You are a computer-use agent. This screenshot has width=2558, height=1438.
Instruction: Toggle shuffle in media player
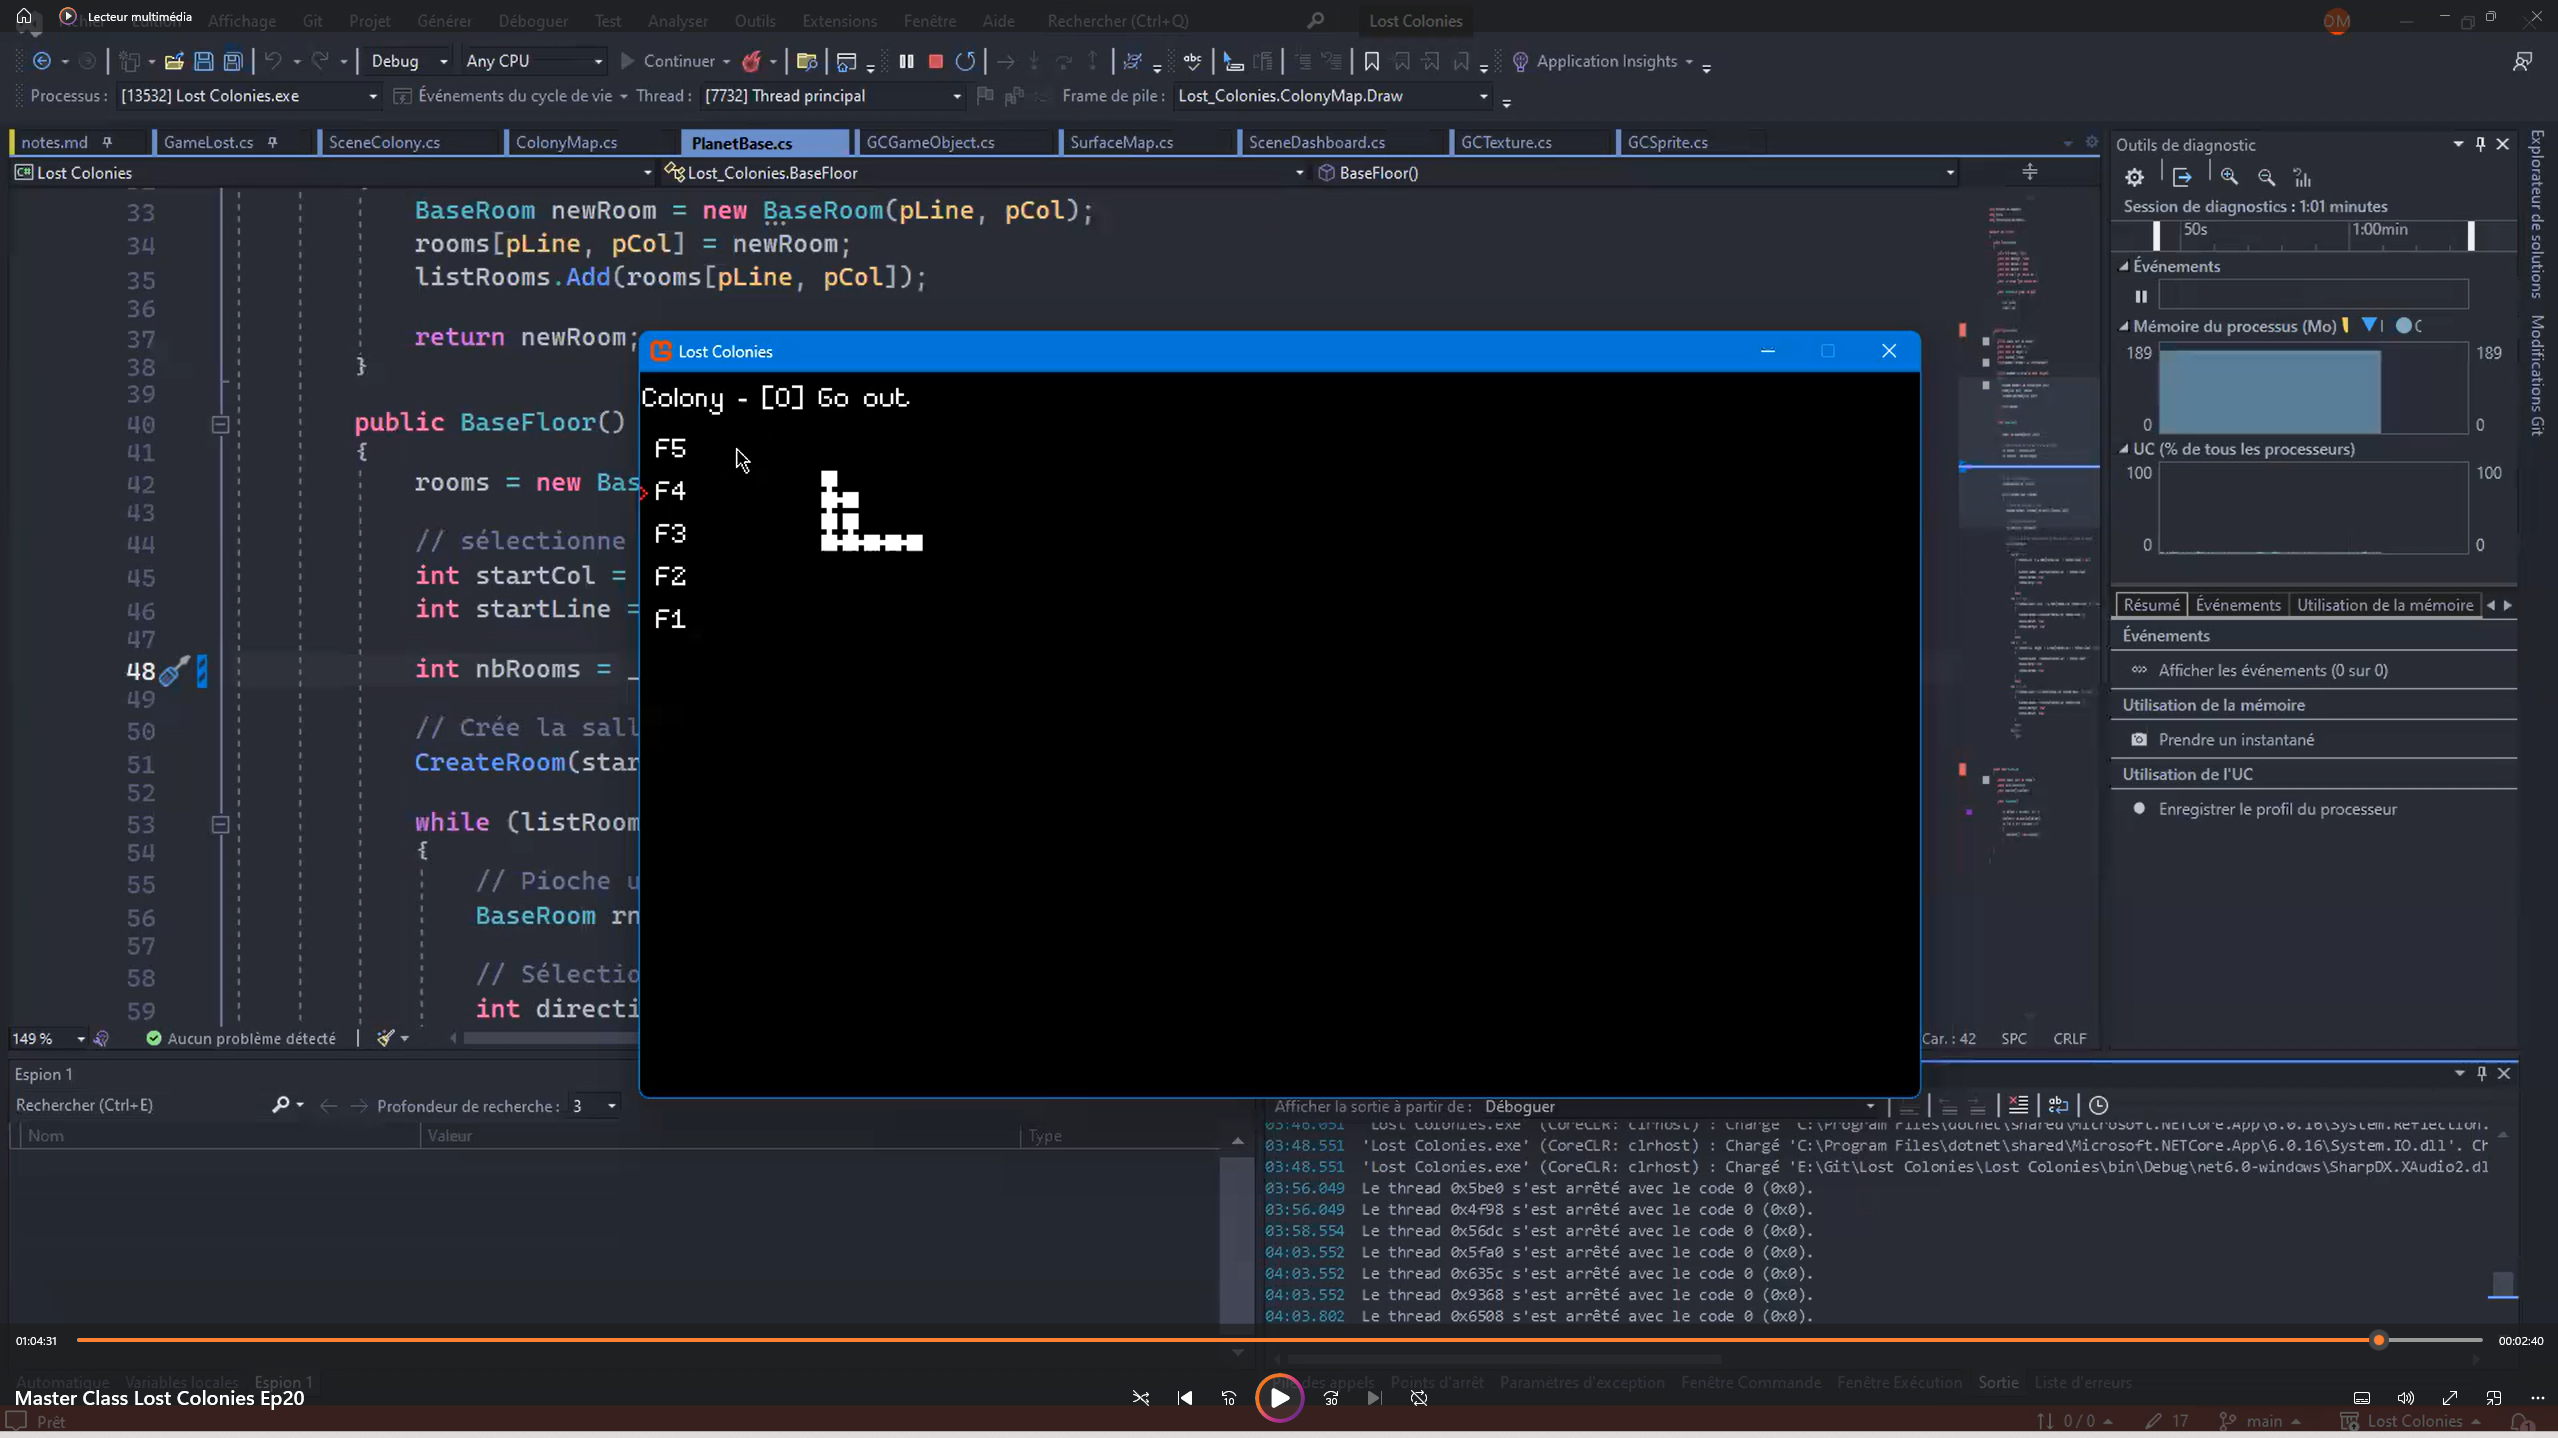pyautogui.click(x=1140, y=1398)
